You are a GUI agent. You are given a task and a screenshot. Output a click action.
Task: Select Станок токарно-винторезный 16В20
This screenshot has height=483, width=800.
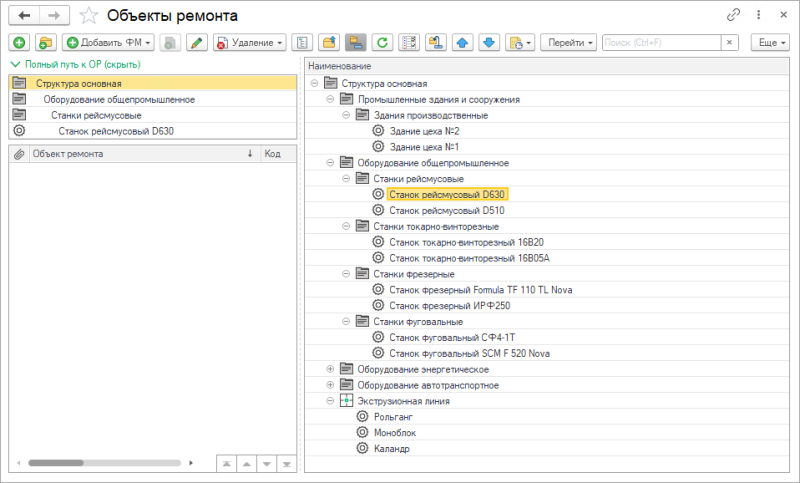coord(466,242)
